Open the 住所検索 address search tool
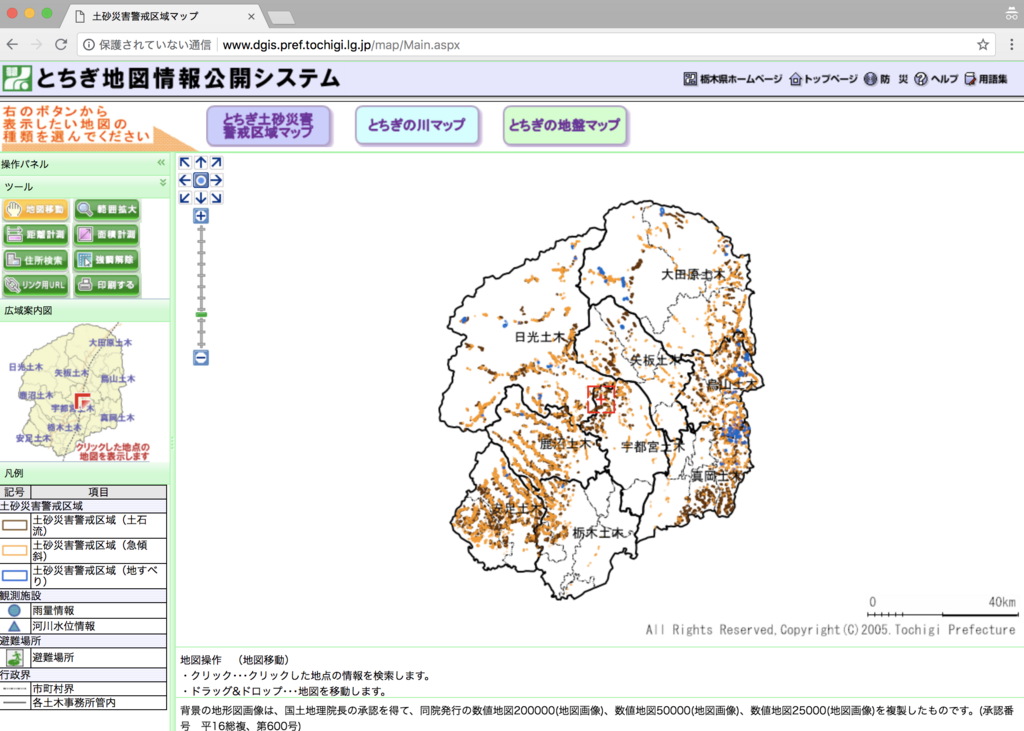Image resolution: width=1024 pixels, height=731 pixels. tap(35, 260)
